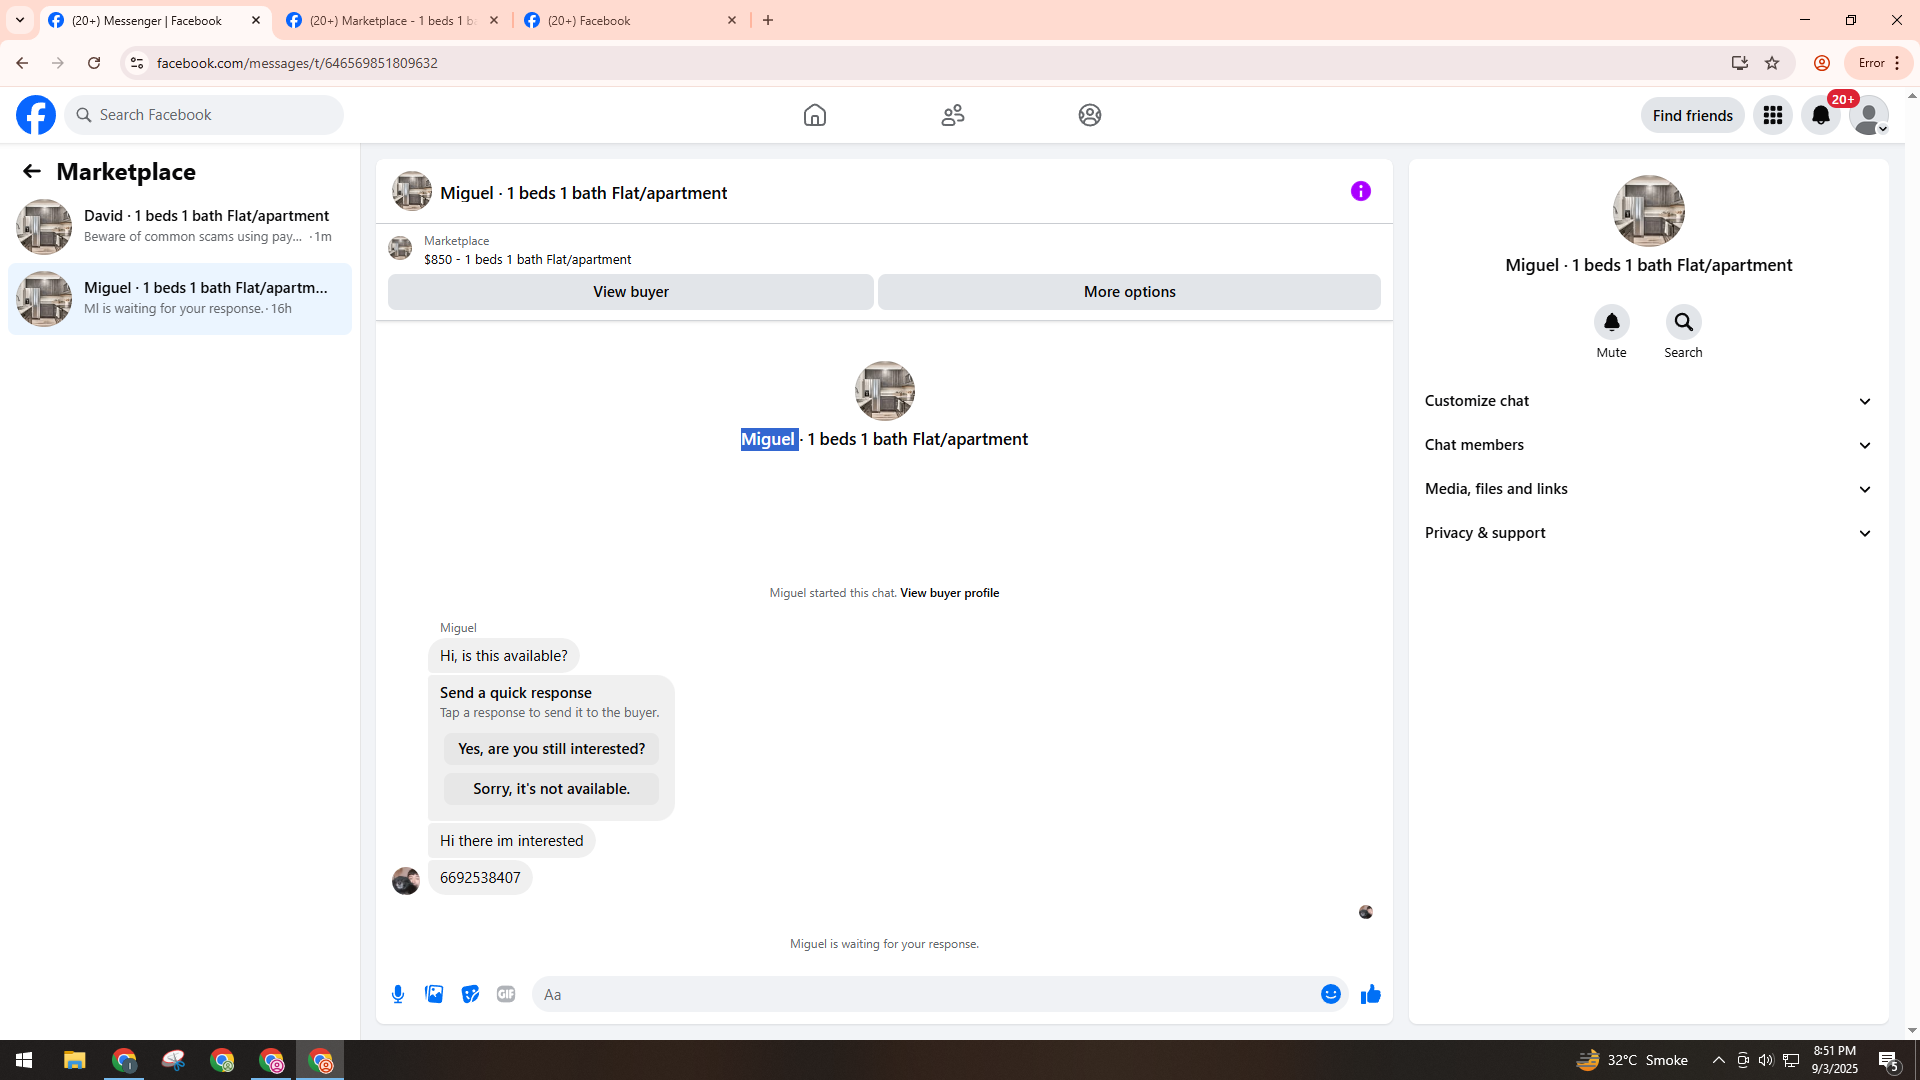Search in conversation using the magnifier icon

coord(1684,322)
